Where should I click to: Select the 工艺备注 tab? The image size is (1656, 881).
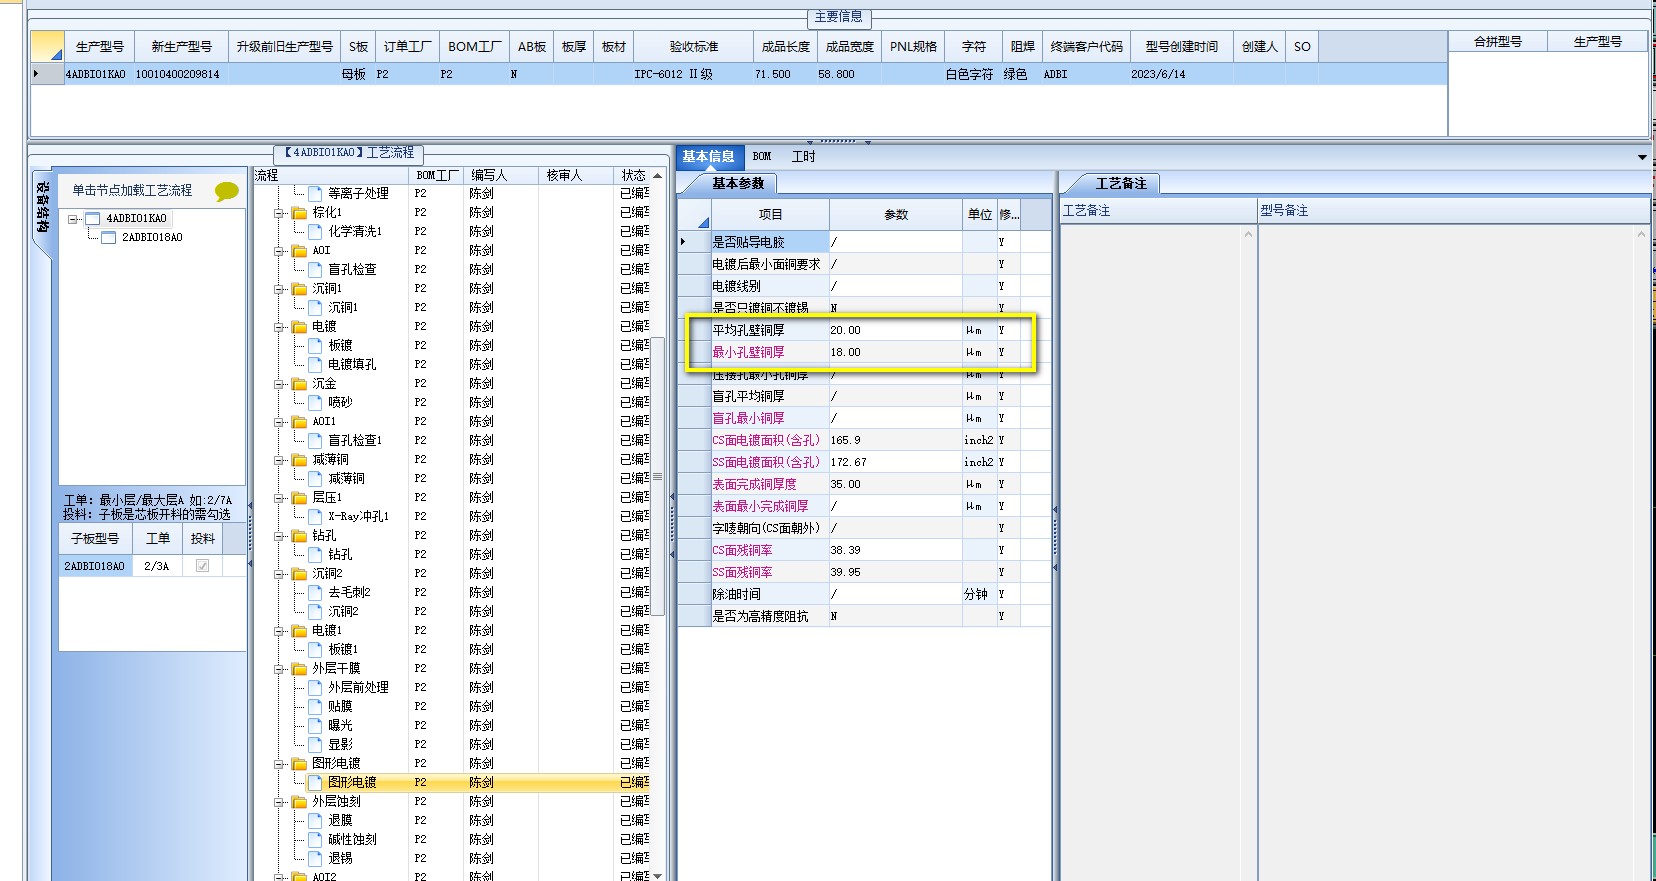point(1121,184)
